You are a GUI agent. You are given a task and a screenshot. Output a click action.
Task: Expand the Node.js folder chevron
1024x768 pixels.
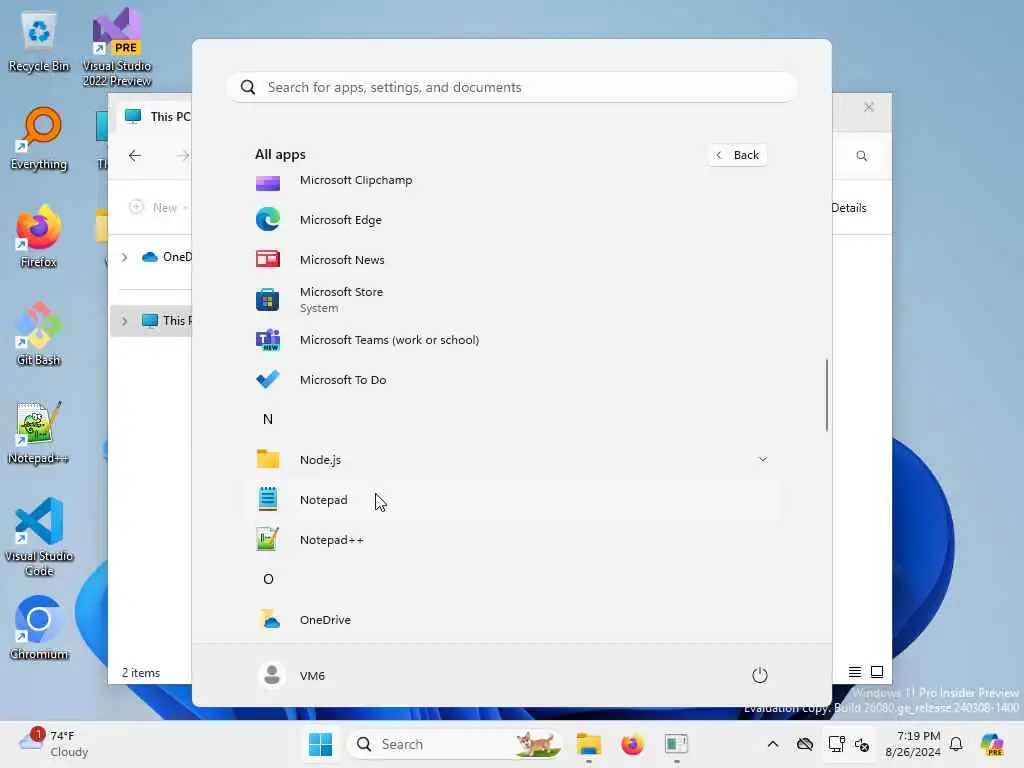pos(763,459)
